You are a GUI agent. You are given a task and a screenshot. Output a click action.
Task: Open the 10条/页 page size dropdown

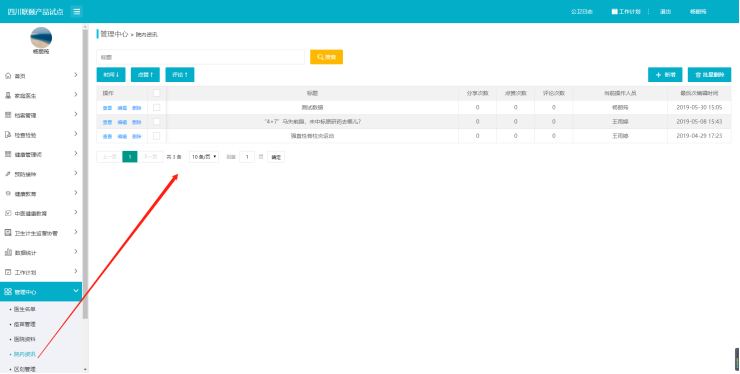click(x=204, y=157)
